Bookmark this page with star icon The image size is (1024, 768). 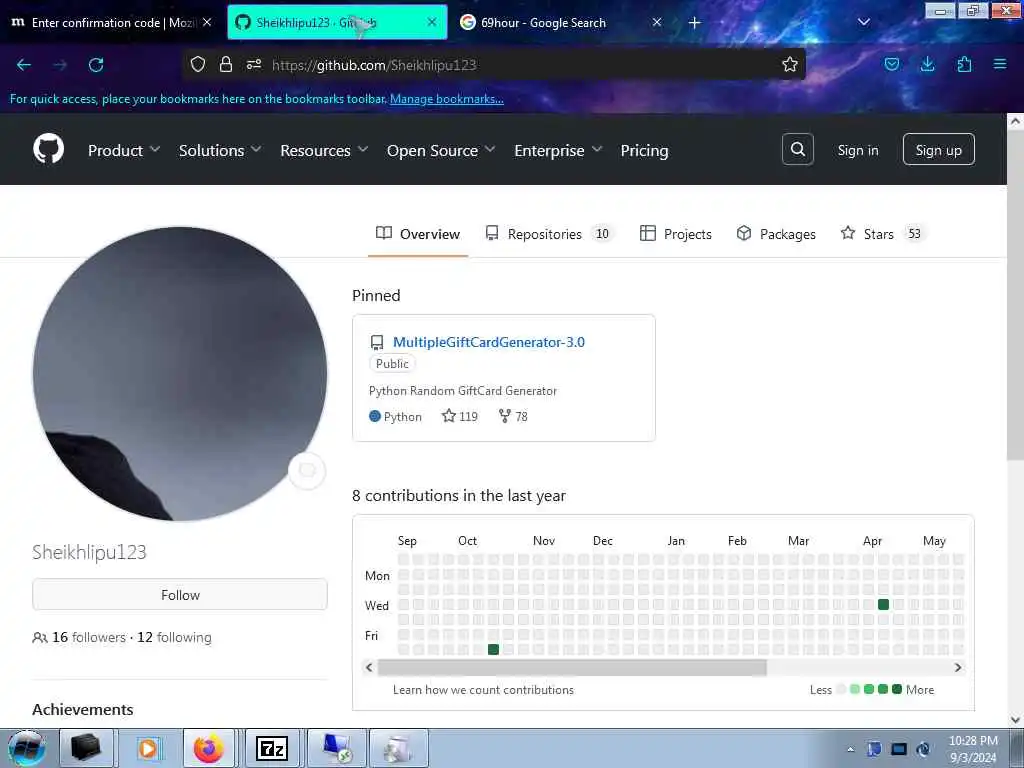tap(790, 64)
